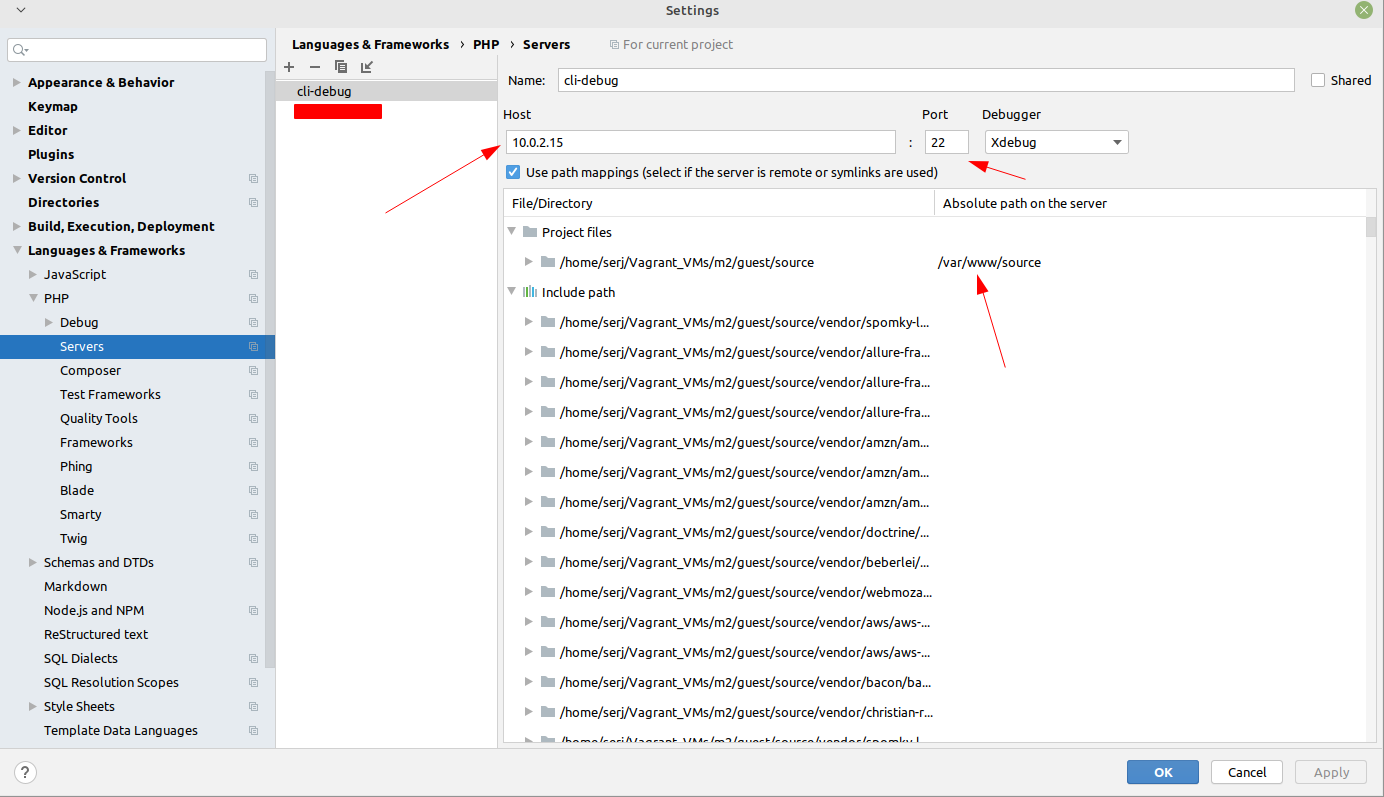Expand the vendor/doctrine include path row

coord(529,532)
